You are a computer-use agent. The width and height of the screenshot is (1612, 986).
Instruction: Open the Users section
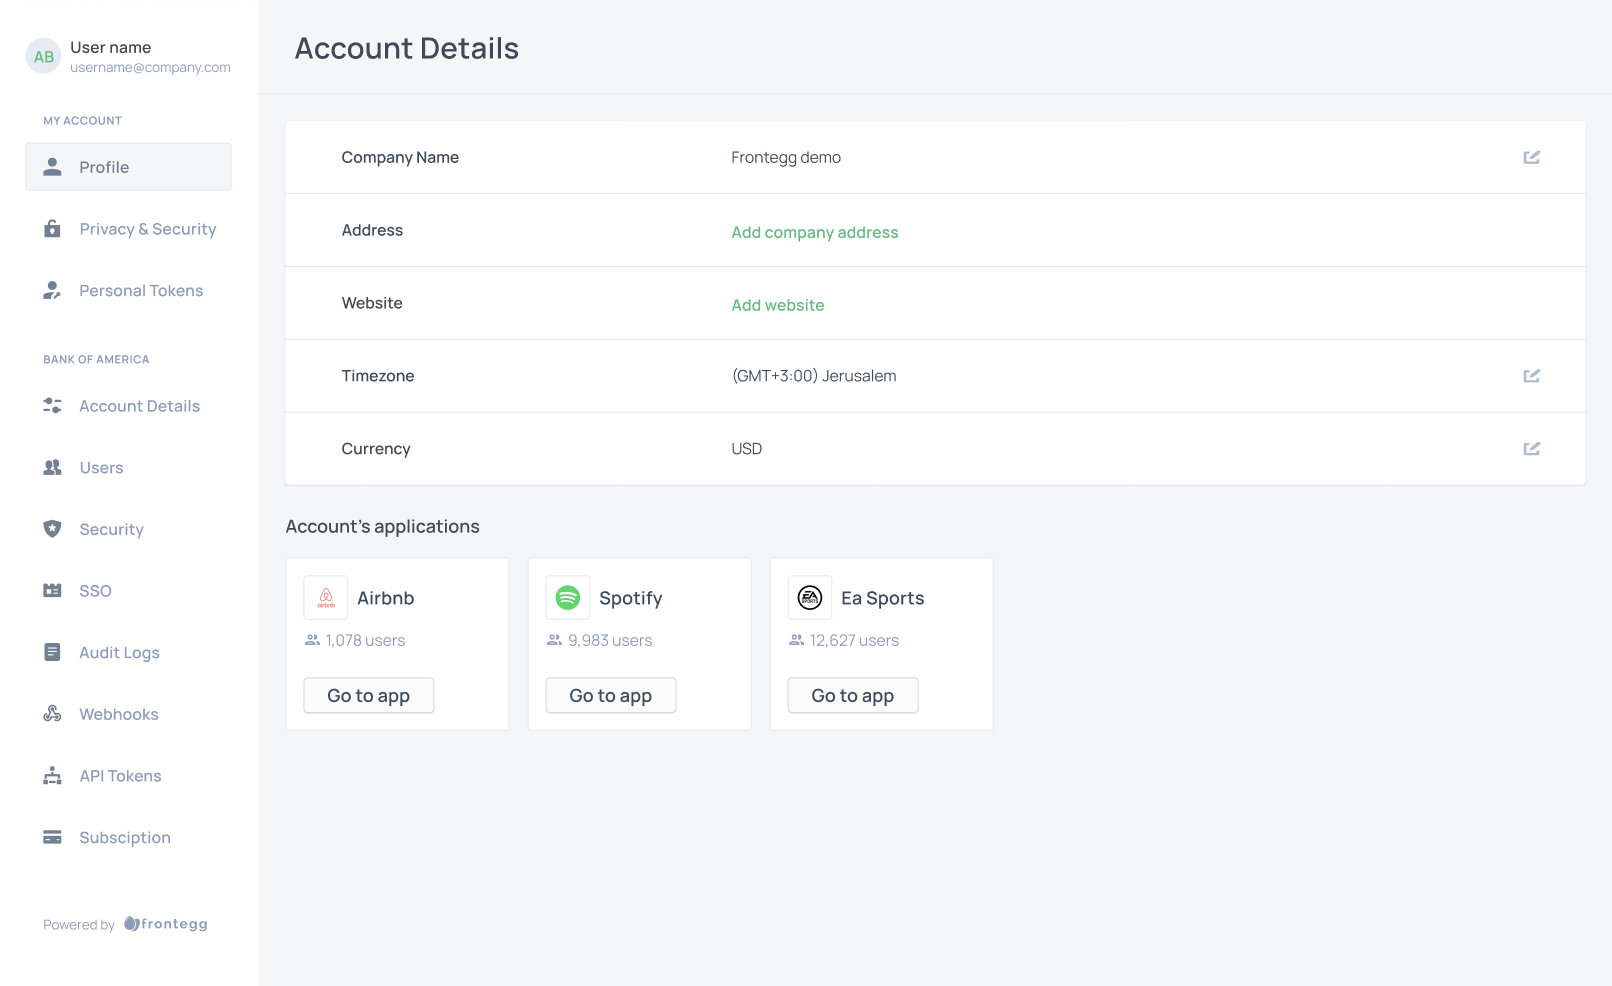click(x=101, y=468)
